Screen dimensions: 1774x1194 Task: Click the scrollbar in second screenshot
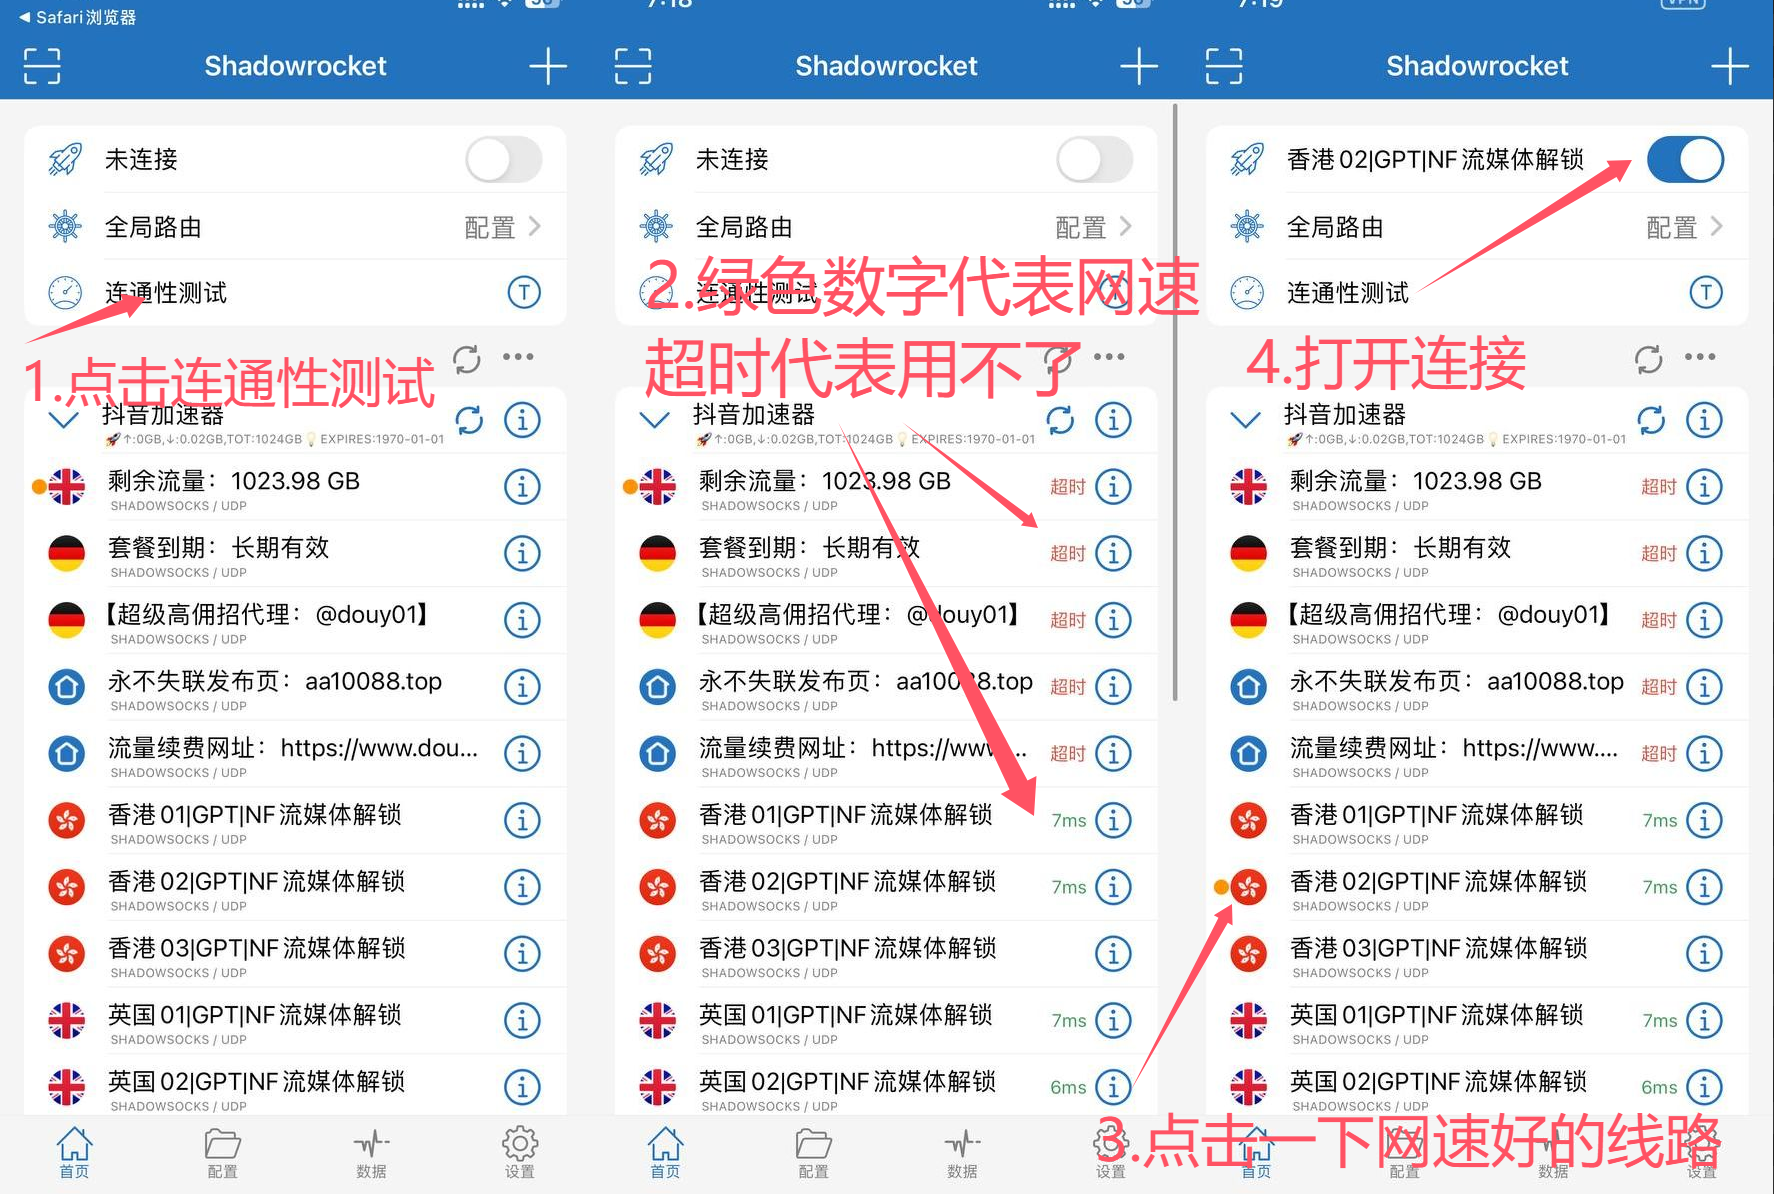coord(1174,400)
